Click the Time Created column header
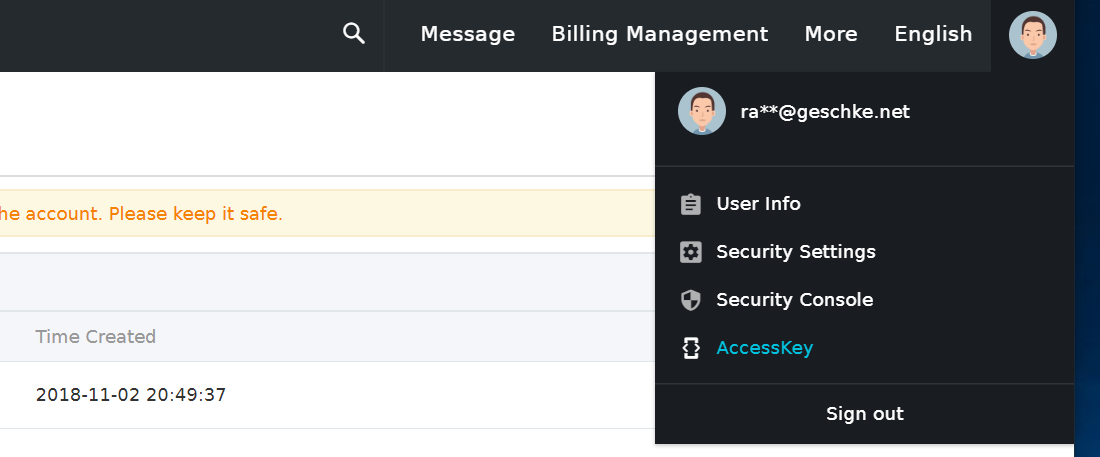1100x457 pixels. click(x=95, y=337)
